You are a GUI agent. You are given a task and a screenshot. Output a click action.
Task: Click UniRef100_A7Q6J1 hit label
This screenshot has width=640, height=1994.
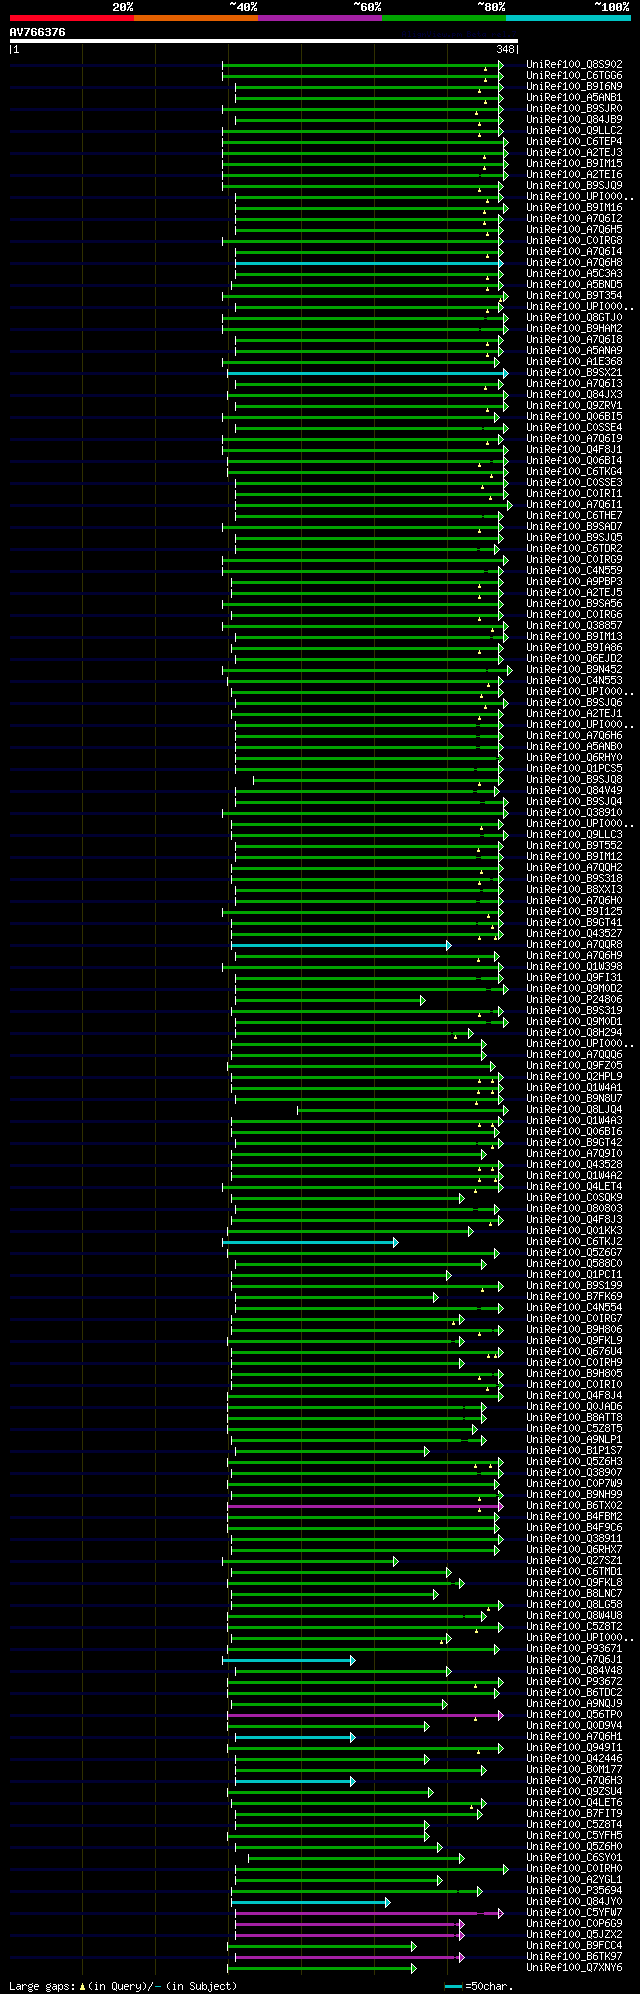click(x=574, y=1659)
